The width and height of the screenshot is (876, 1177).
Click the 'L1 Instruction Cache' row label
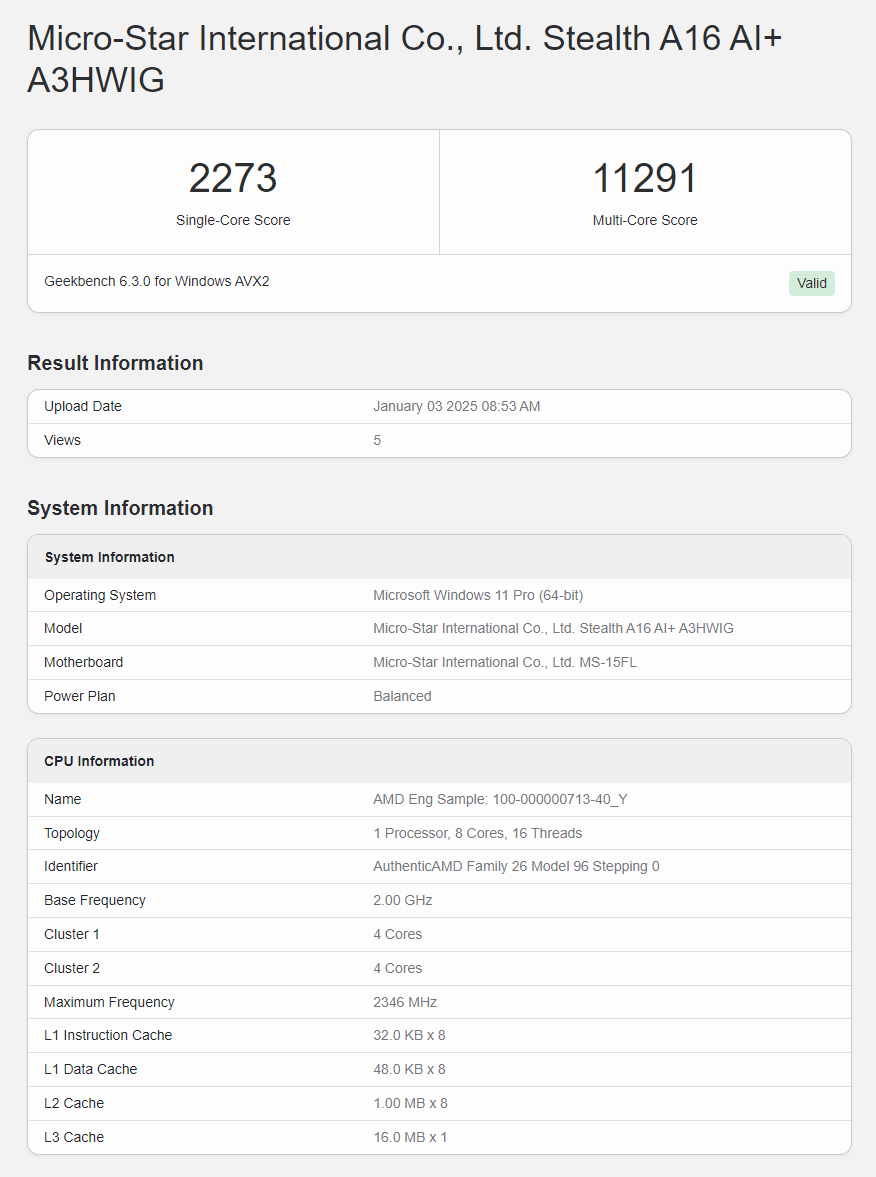pos(108,1035)
